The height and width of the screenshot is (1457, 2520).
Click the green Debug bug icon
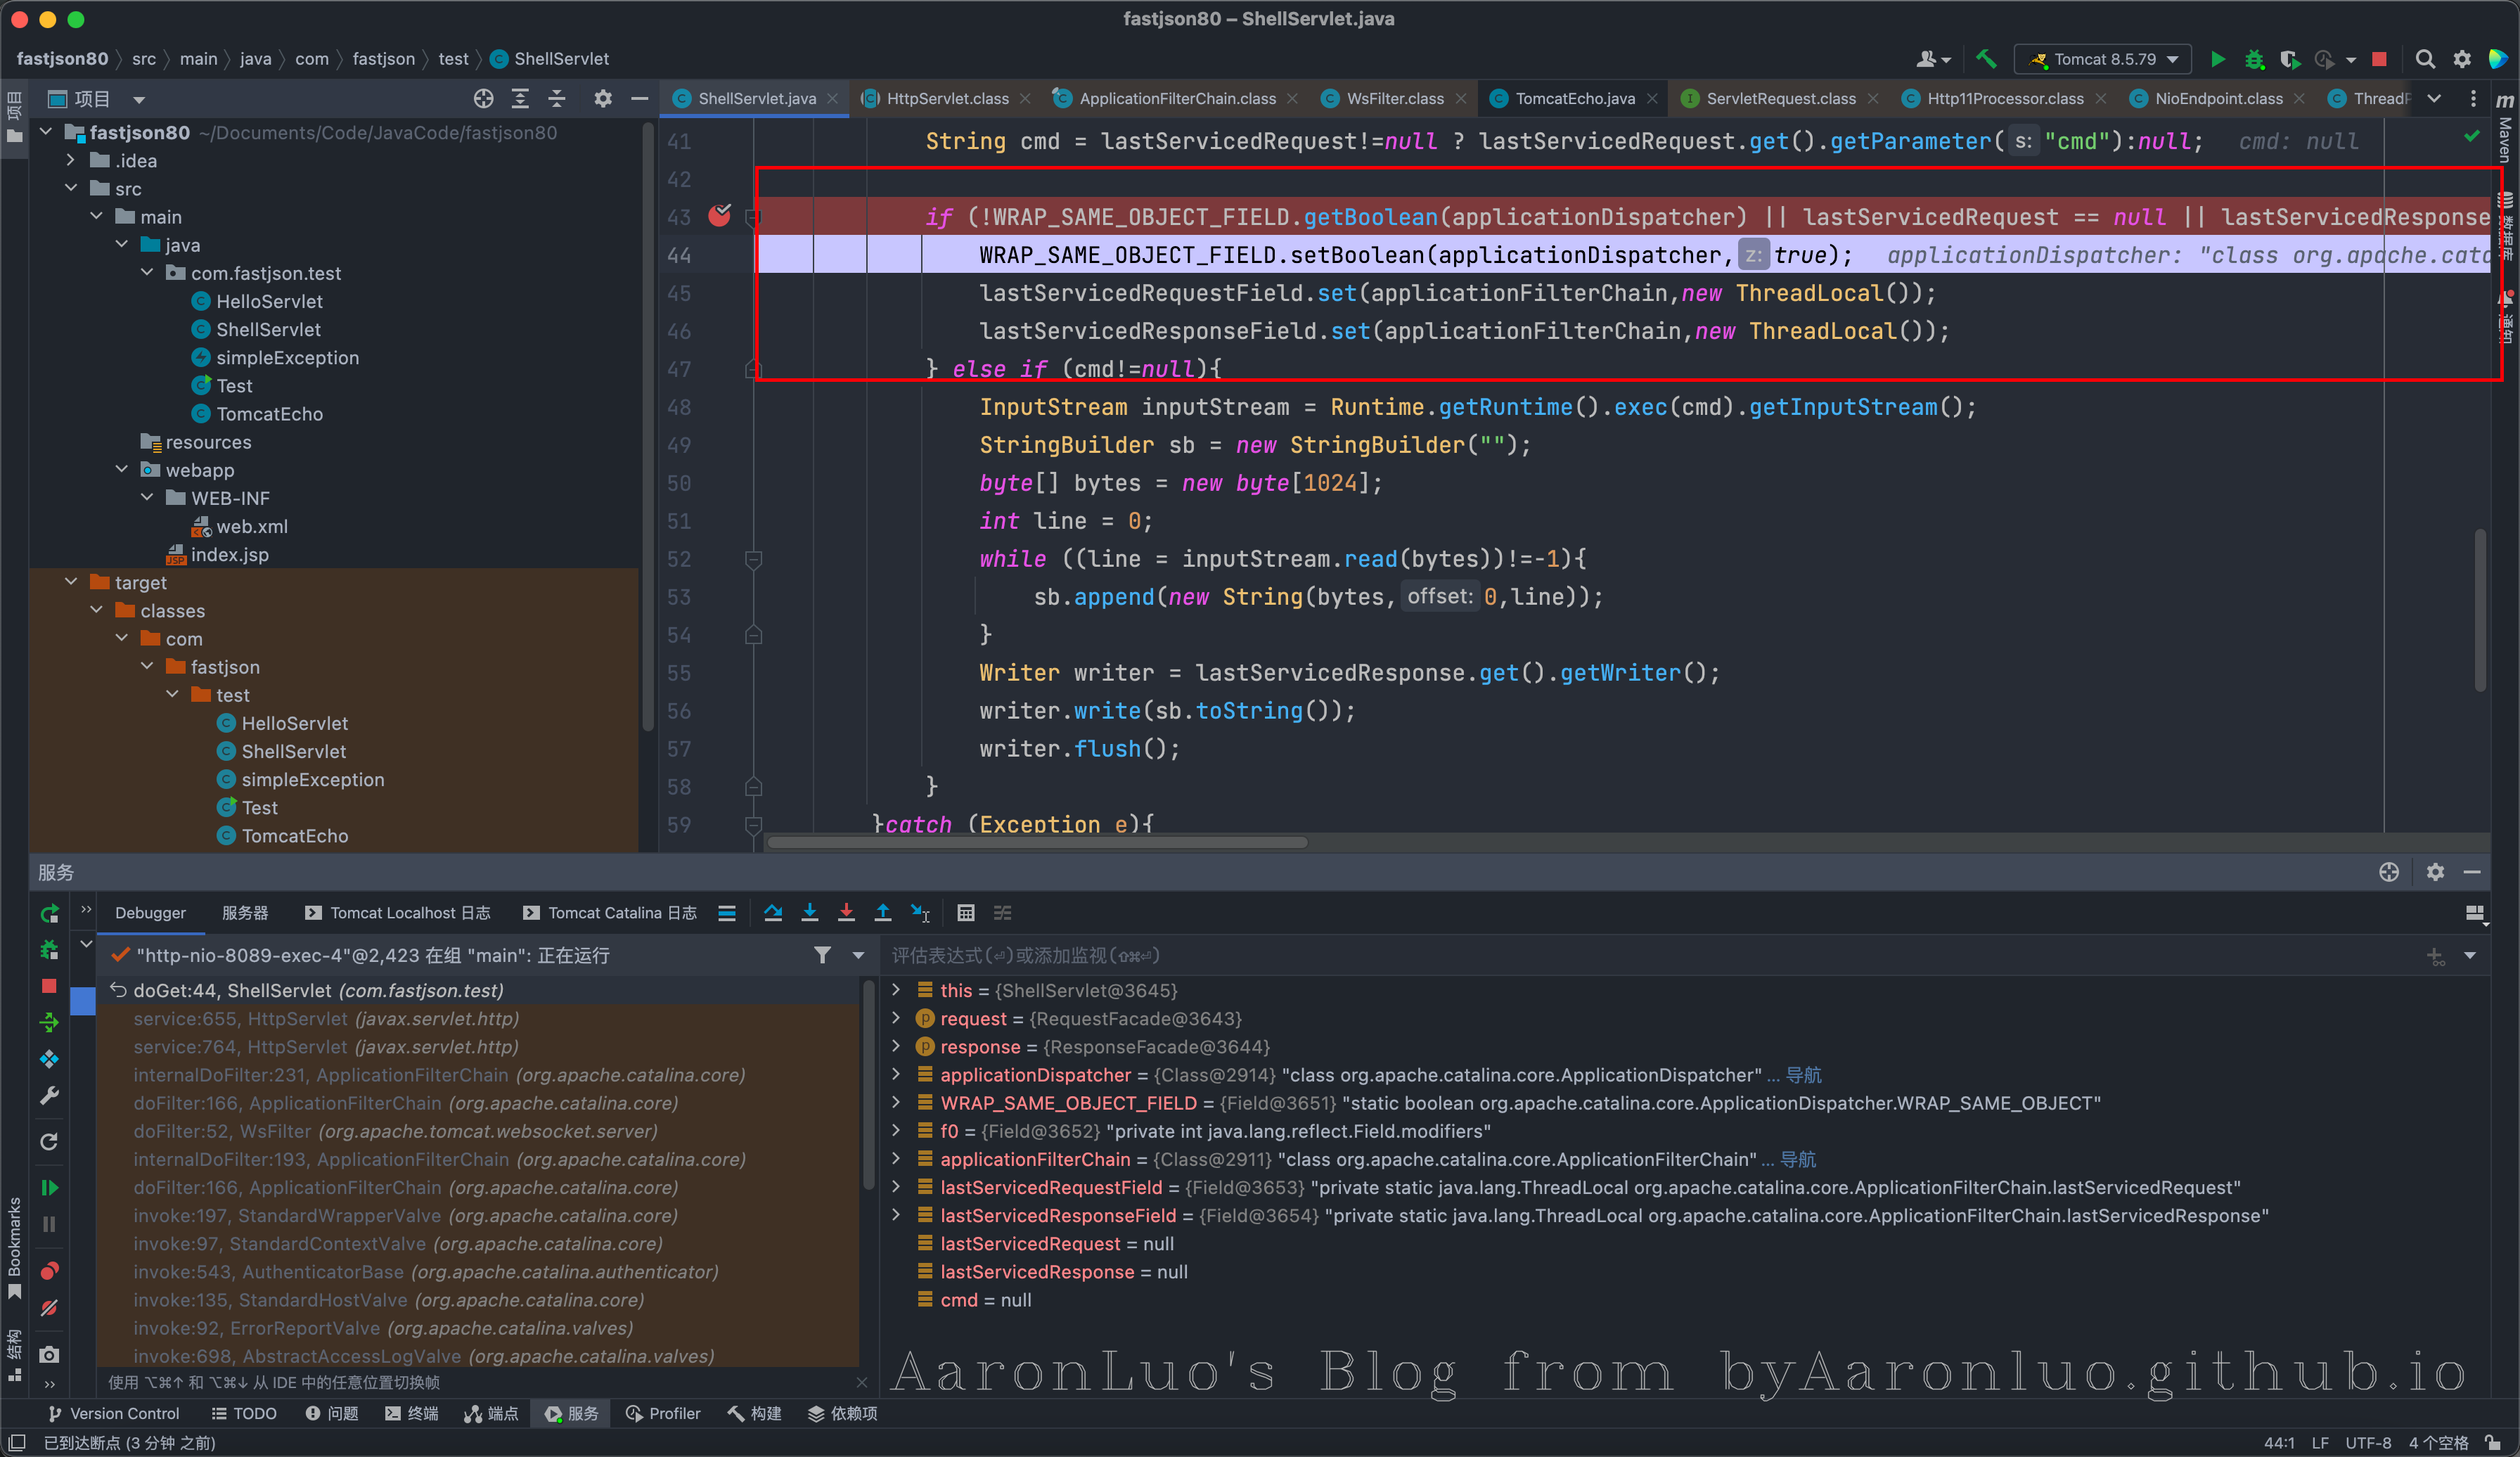click(x=2254, y=59)
